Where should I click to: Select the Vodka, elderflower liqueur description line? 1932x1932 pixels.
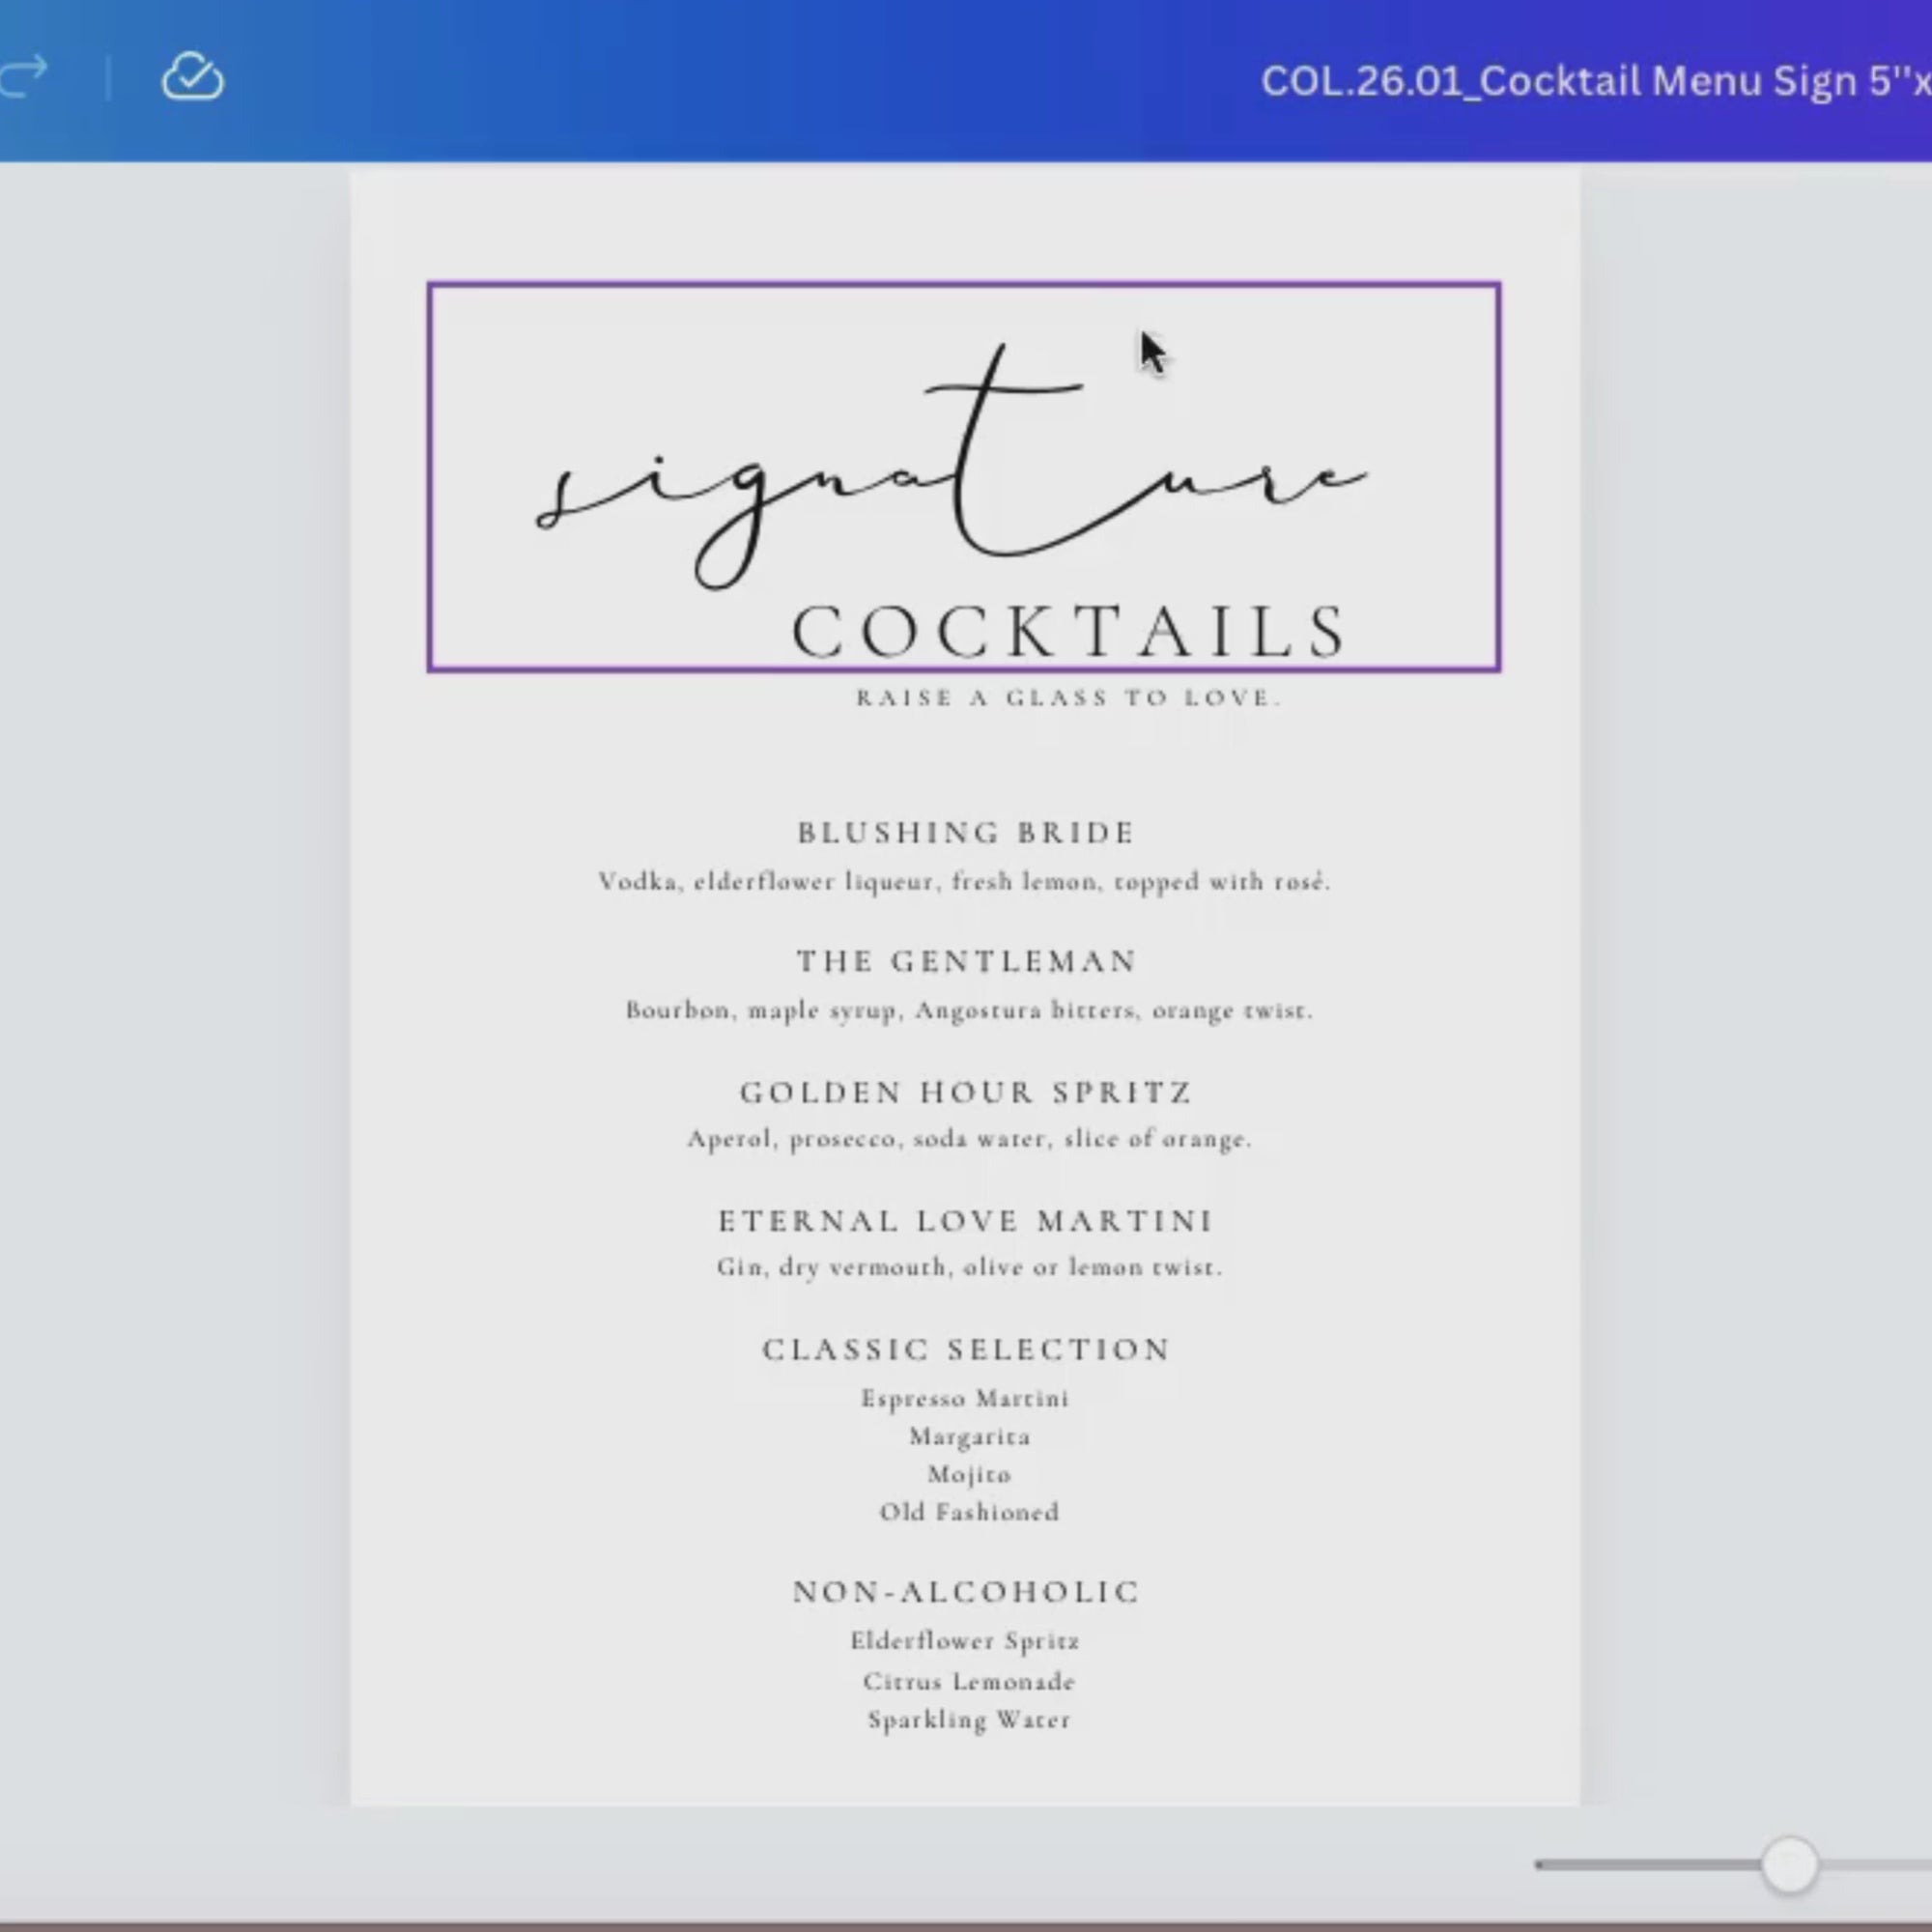click(x=965, y=882)
